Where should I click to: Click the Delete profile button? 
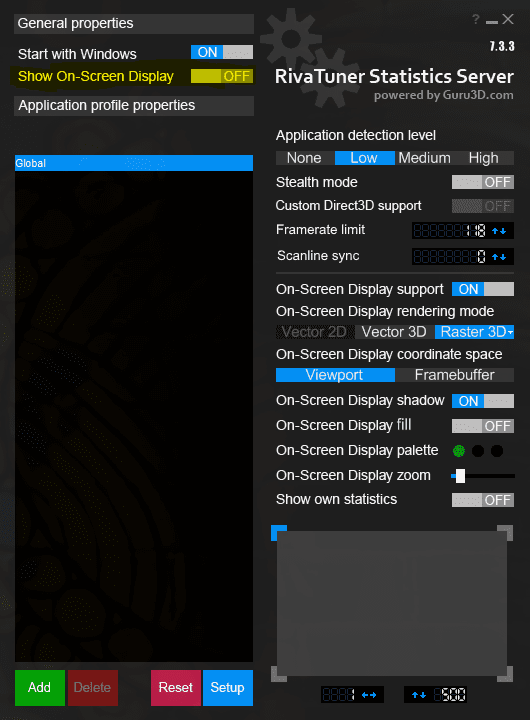point(93,687)
